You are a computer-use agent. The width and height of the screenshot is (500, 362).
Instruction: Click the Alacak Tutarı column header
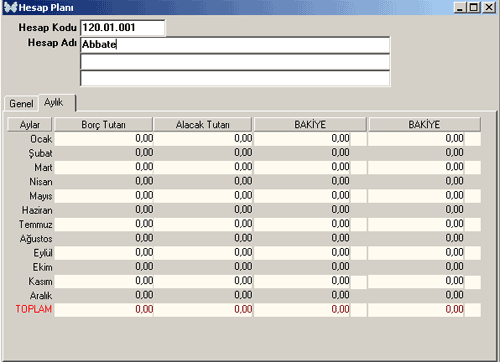click(x=202, y=124)
